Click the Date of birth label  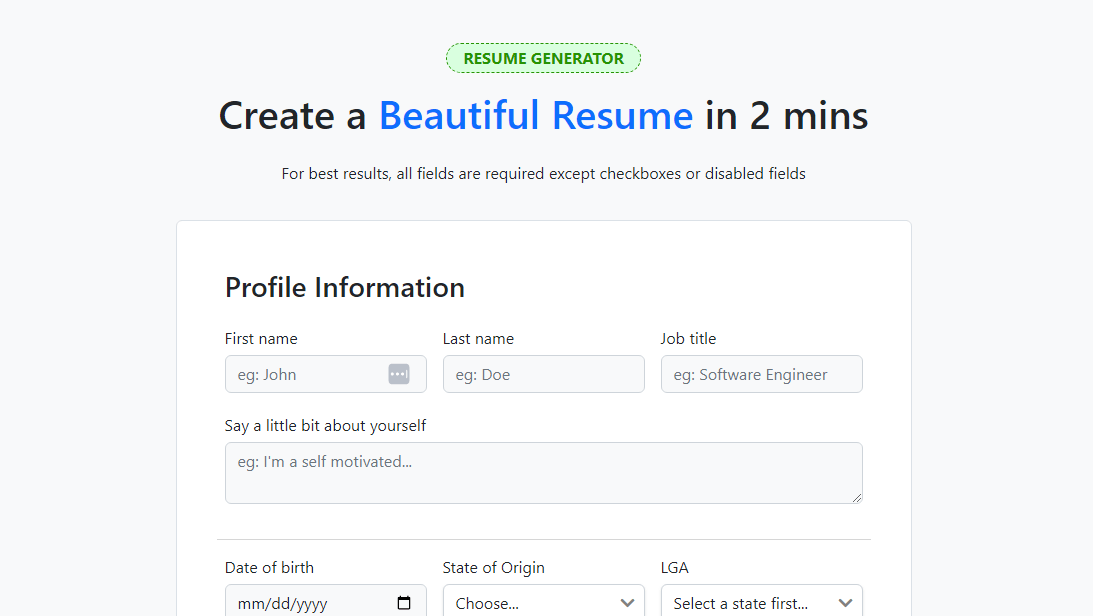coord(269,568)
